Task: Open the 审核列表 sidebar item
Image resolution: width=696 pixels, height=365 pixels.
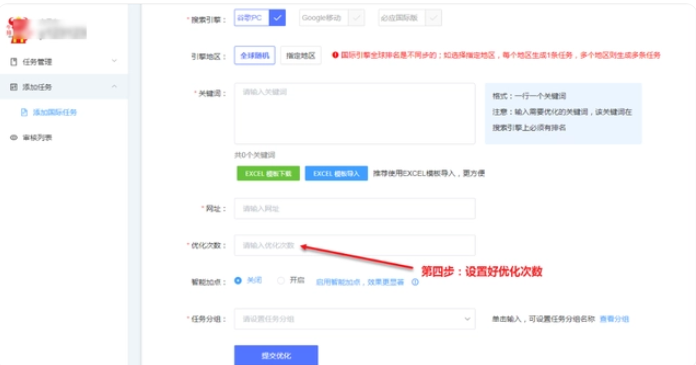Action: pyautogui.click(x=64, y=138)
